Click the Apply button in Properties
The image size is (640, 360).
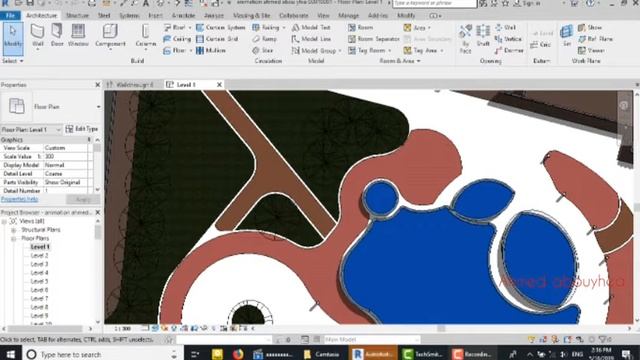point(83,200)
